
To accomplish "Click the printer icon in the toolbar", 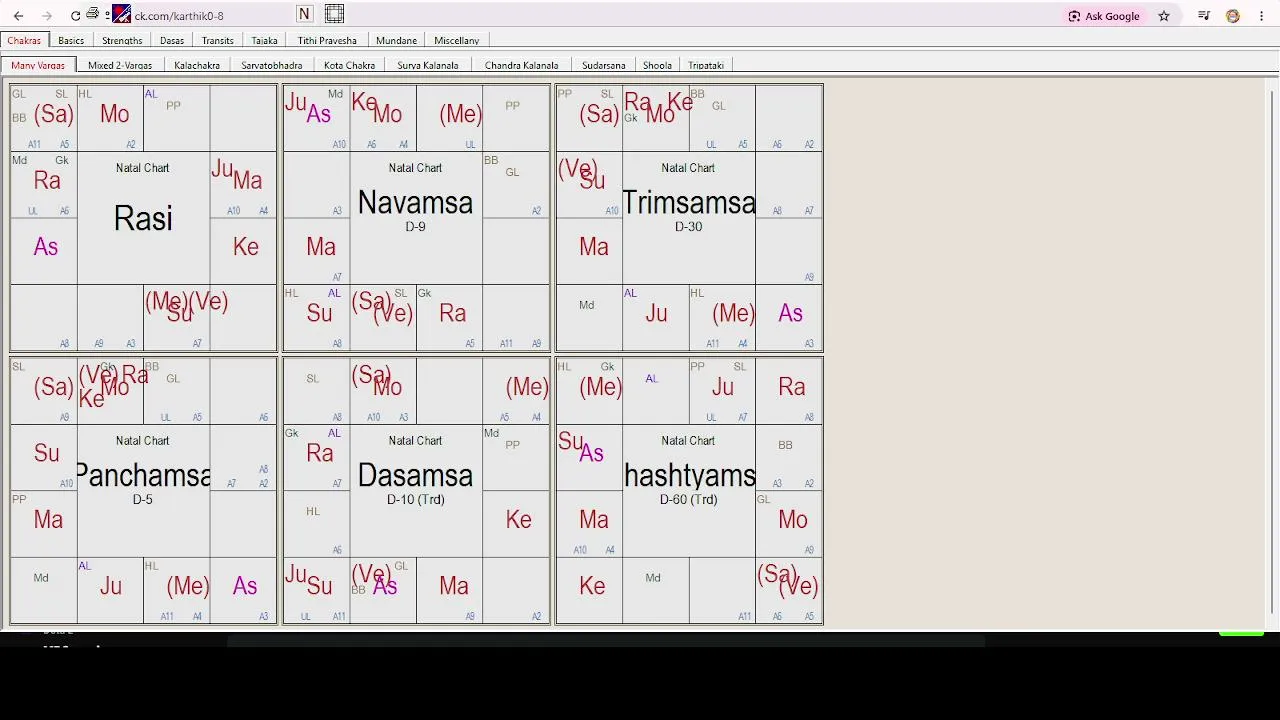I will click(x=93, y=14).
